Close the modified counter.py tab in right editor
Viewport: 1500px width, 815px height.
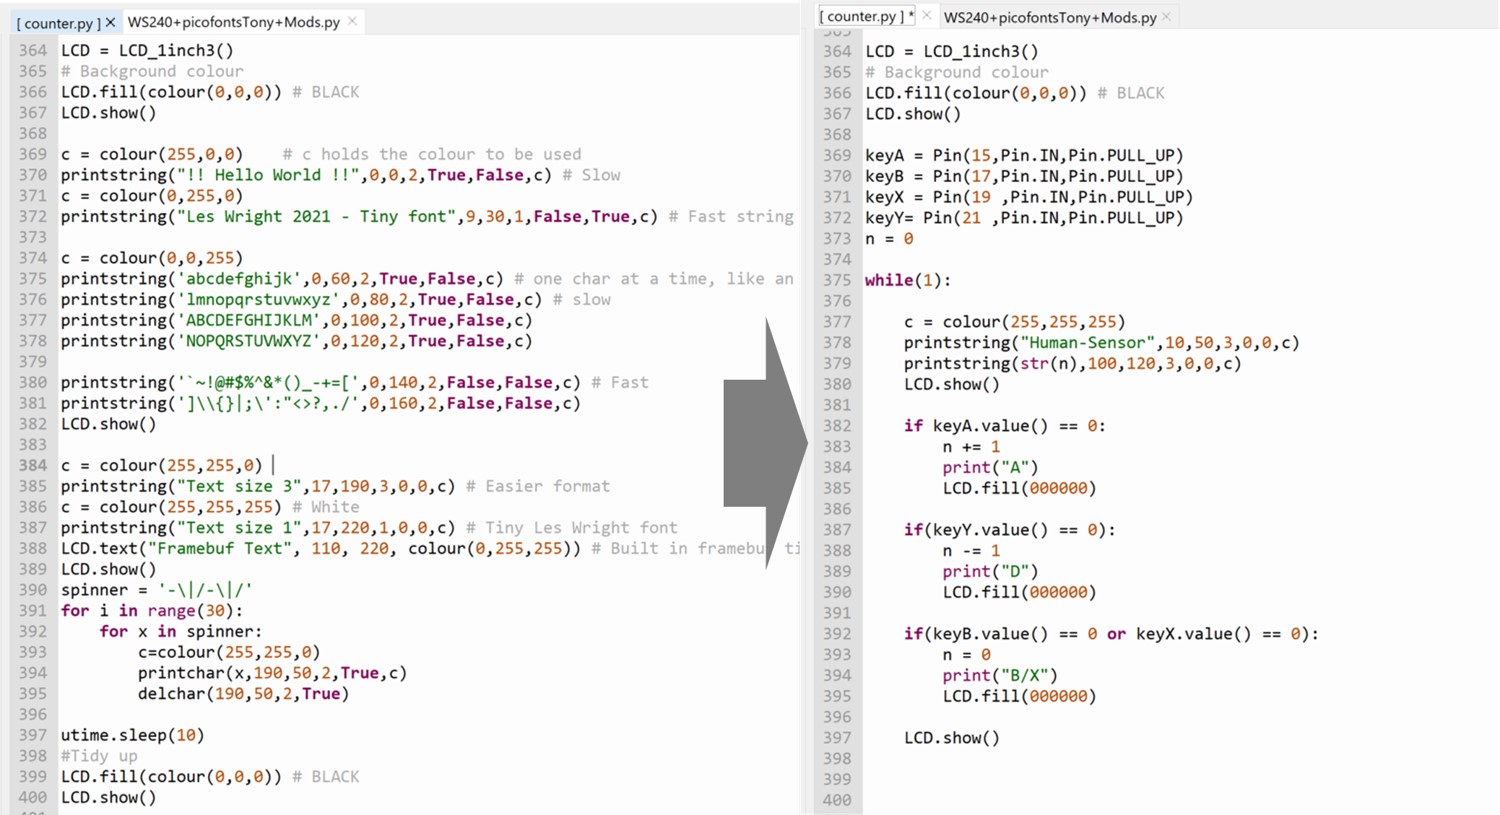pos(926,16)
